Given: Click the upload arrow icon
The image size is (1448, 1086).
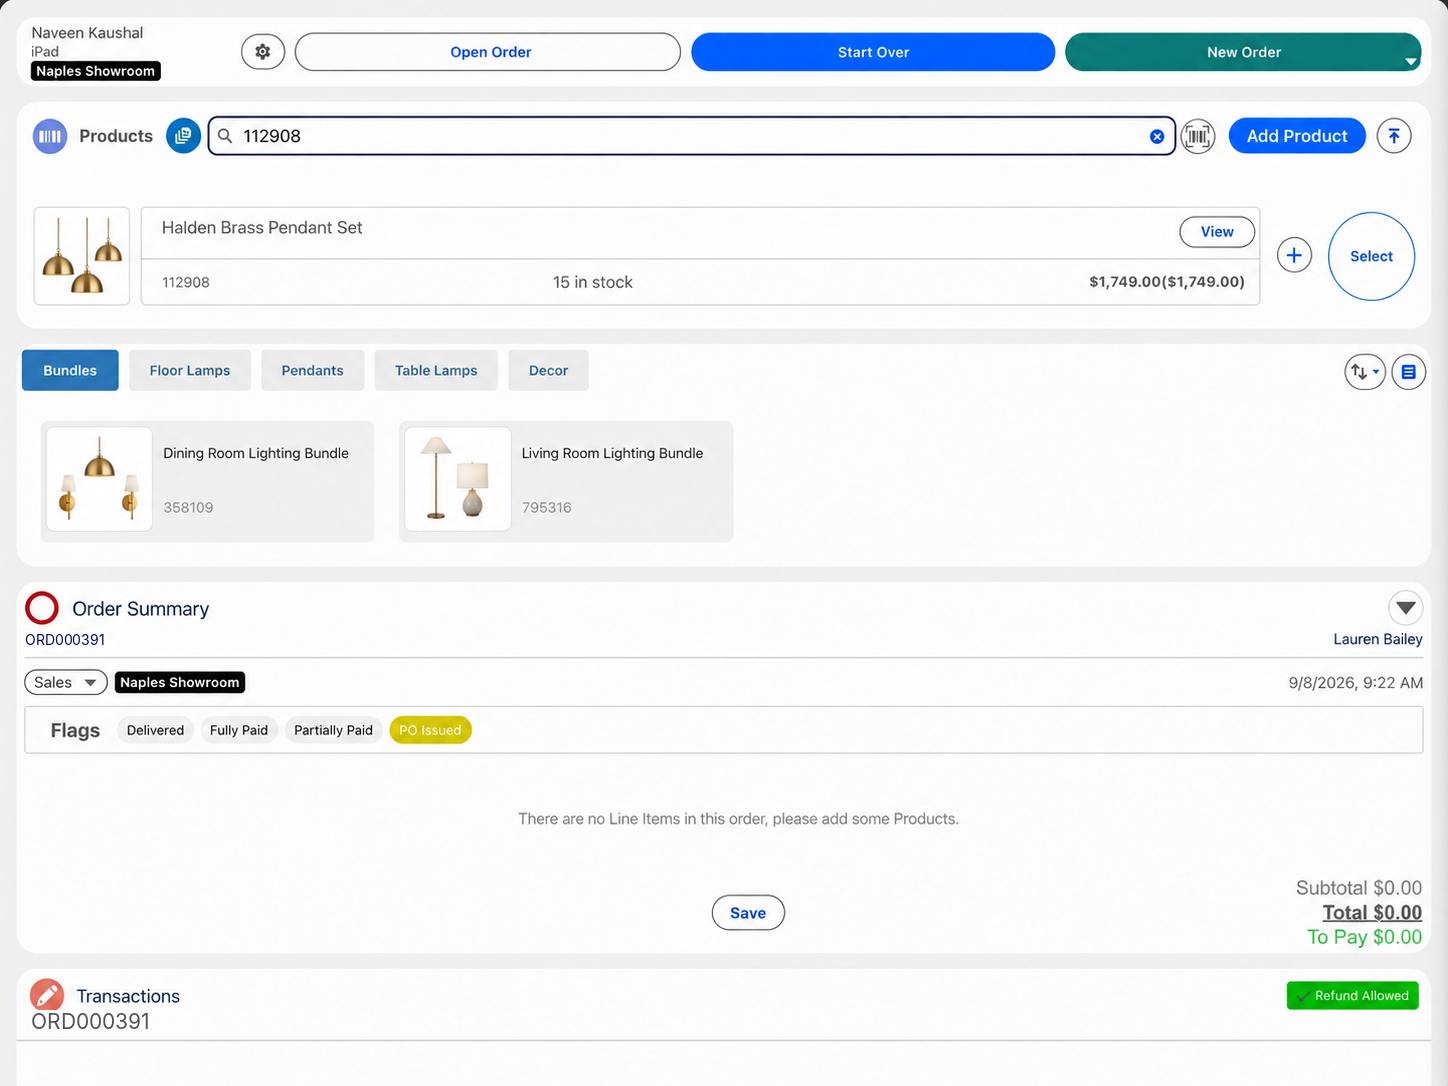Looking at the screenshot, I should click(1394, 136).
